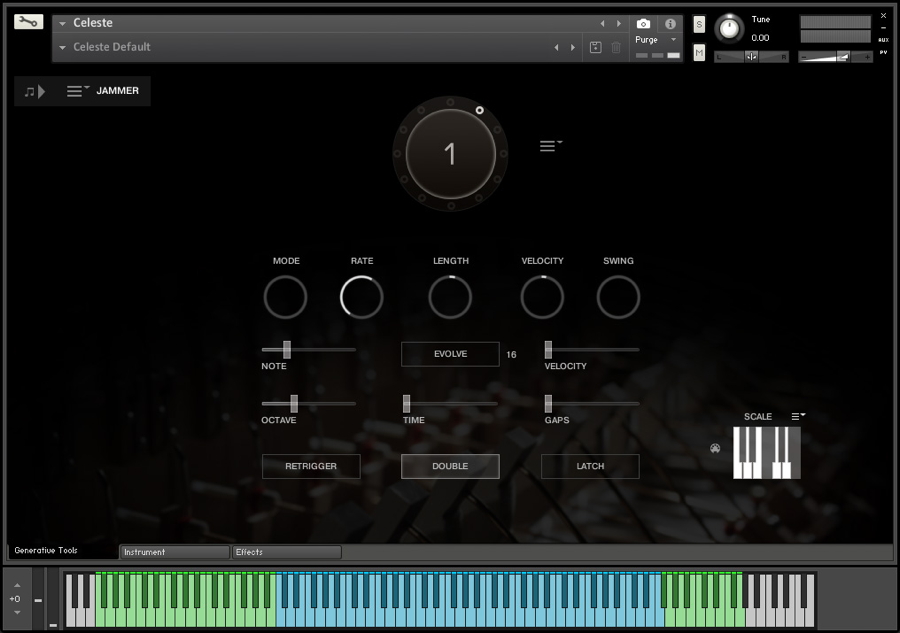Screen dimensions: 900x633
Task: Open the JAMMER generative tool menu
Action: pos(78,91)
